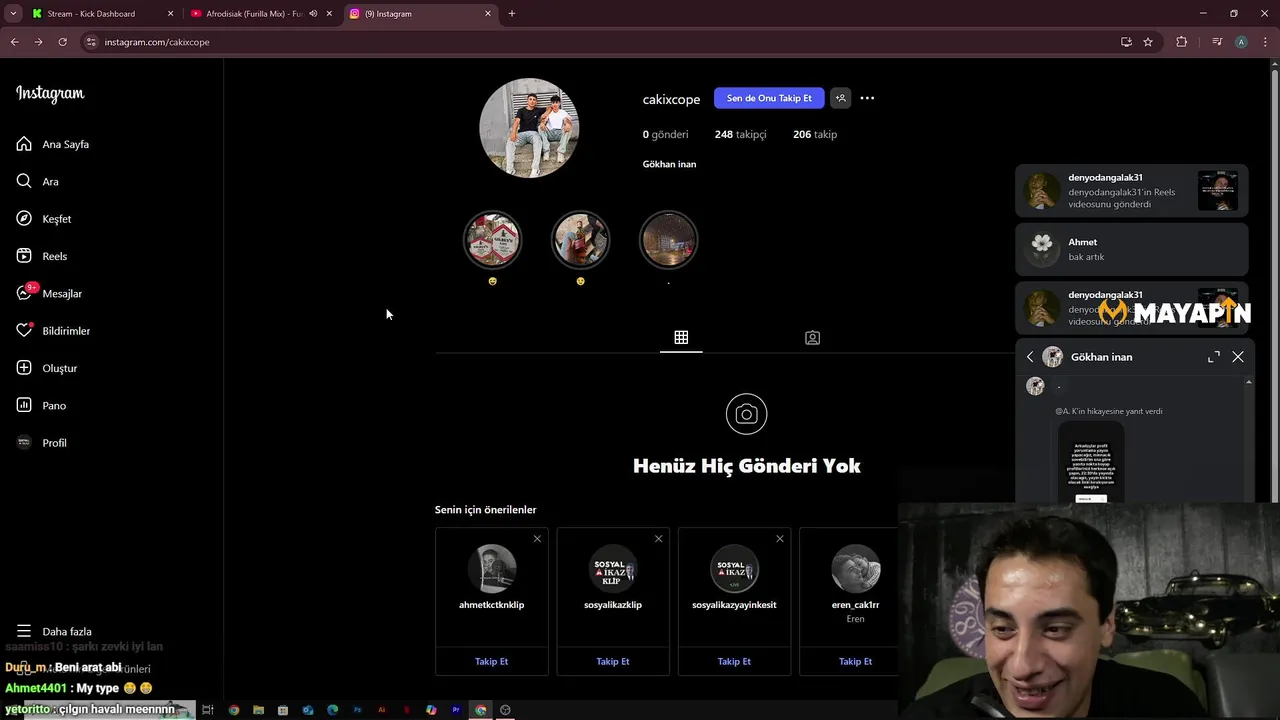Open Microsoft Edge from taskbar
1280x720 pixels.
(332, 710)
